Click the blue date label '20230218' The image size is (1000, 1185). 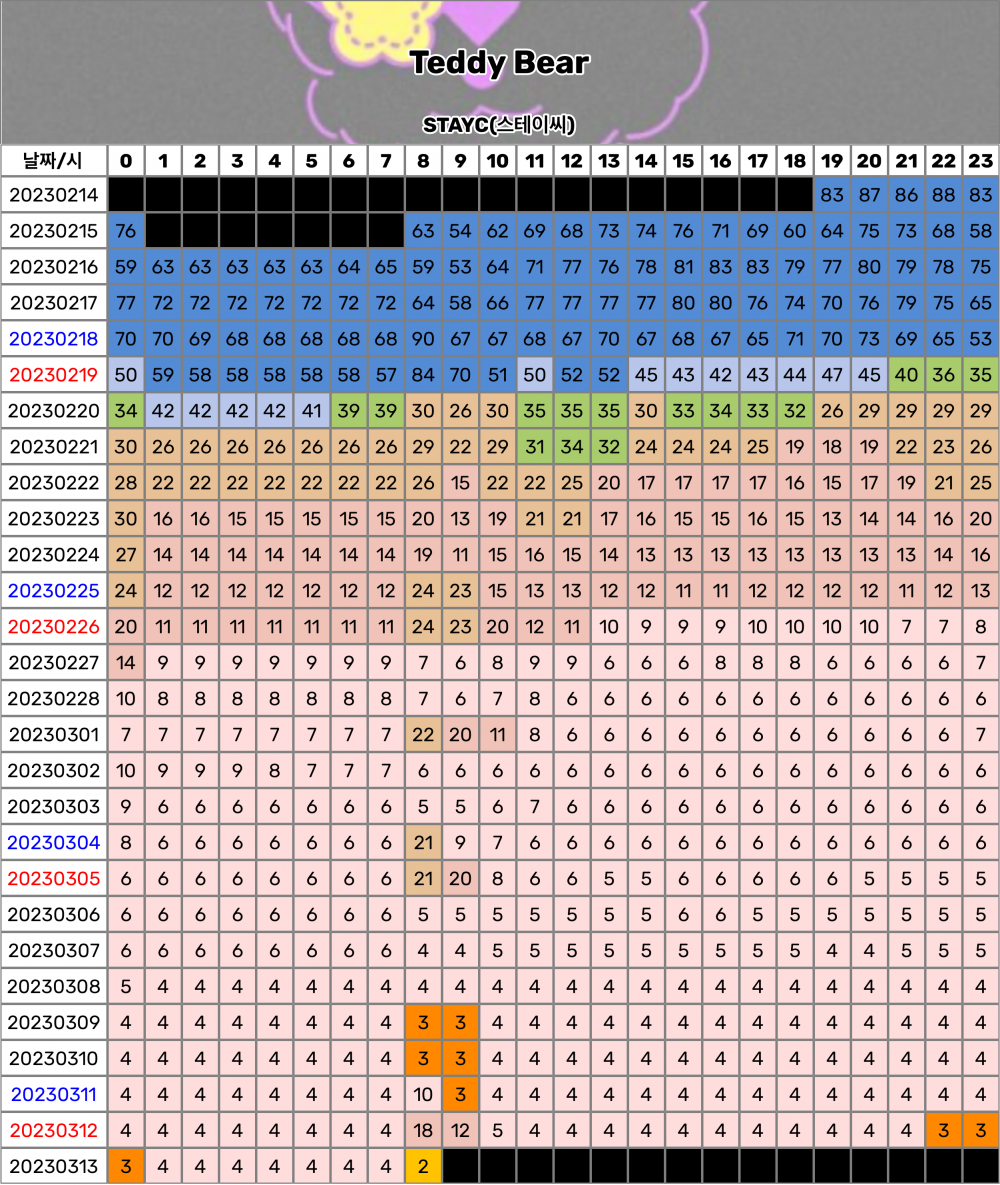coord(54,339)
